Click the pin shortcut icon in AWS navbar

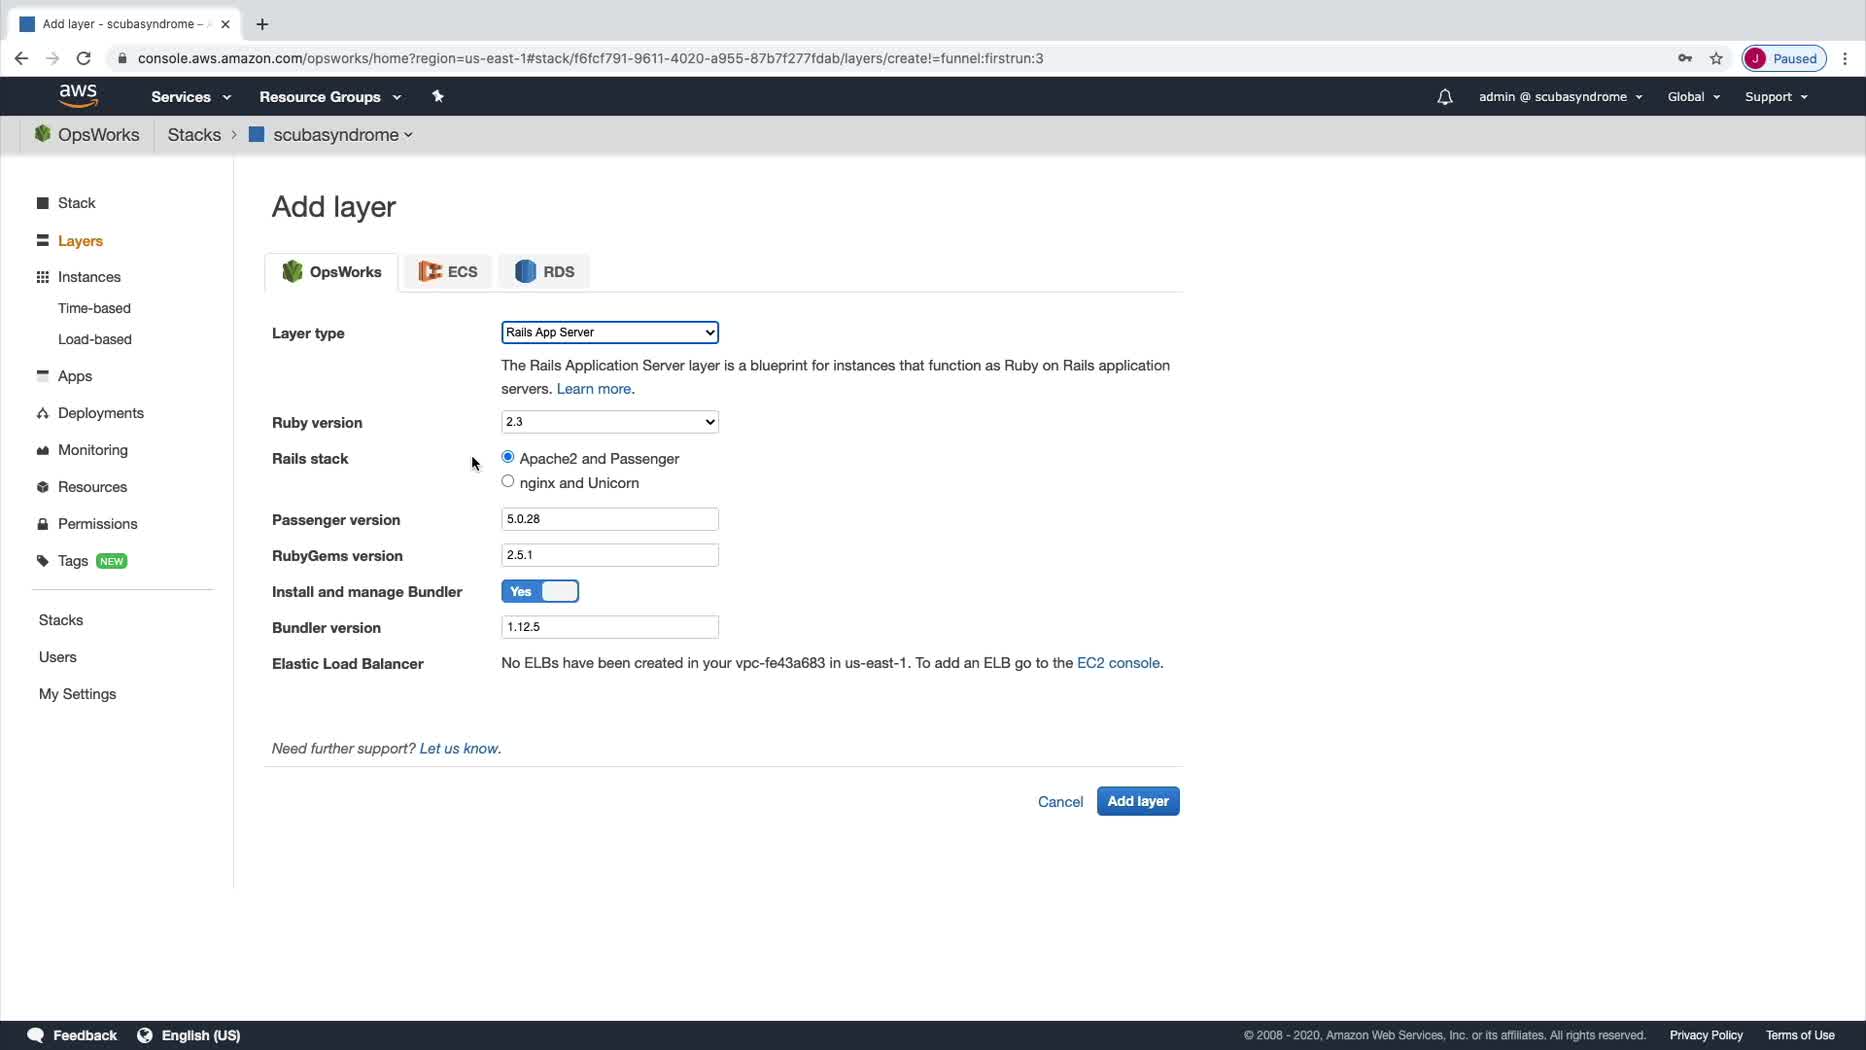437,96
